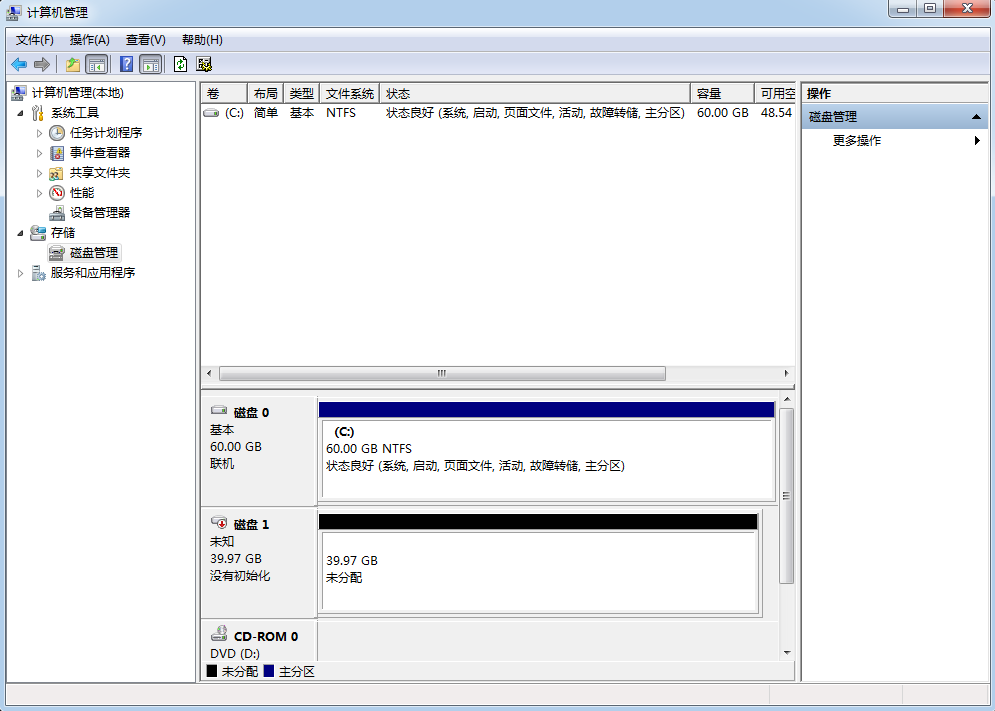Expand the 任务计划程序 tree node
This screenshot has width=995, height=711.
point(40,133)
